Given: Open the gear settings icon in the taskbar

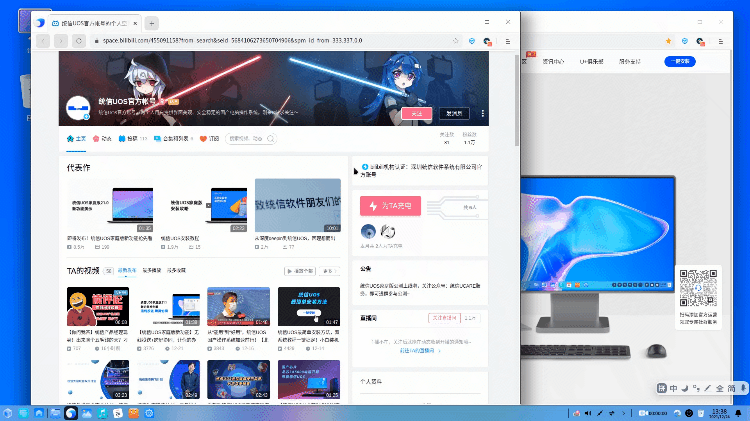Looking at the screenshot, I should tap(149, 413).
